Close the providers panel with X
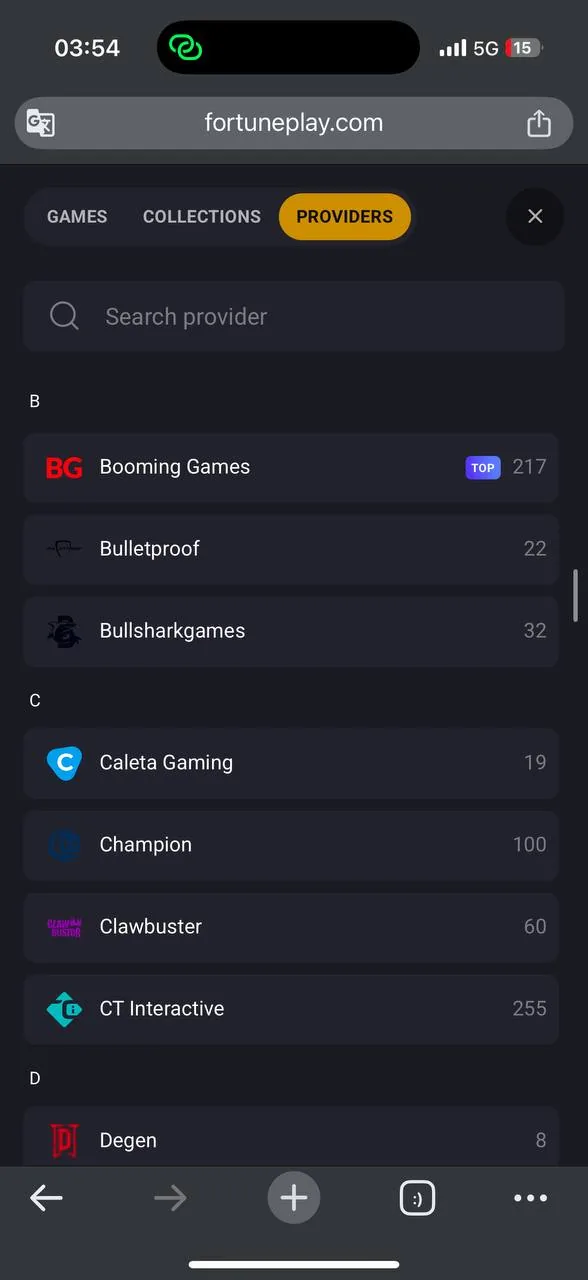 click(535, 216)
